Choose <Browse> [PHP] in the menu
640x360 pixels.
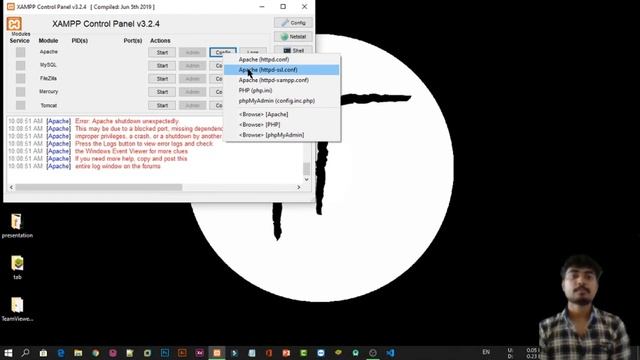[x=282, y=124]
